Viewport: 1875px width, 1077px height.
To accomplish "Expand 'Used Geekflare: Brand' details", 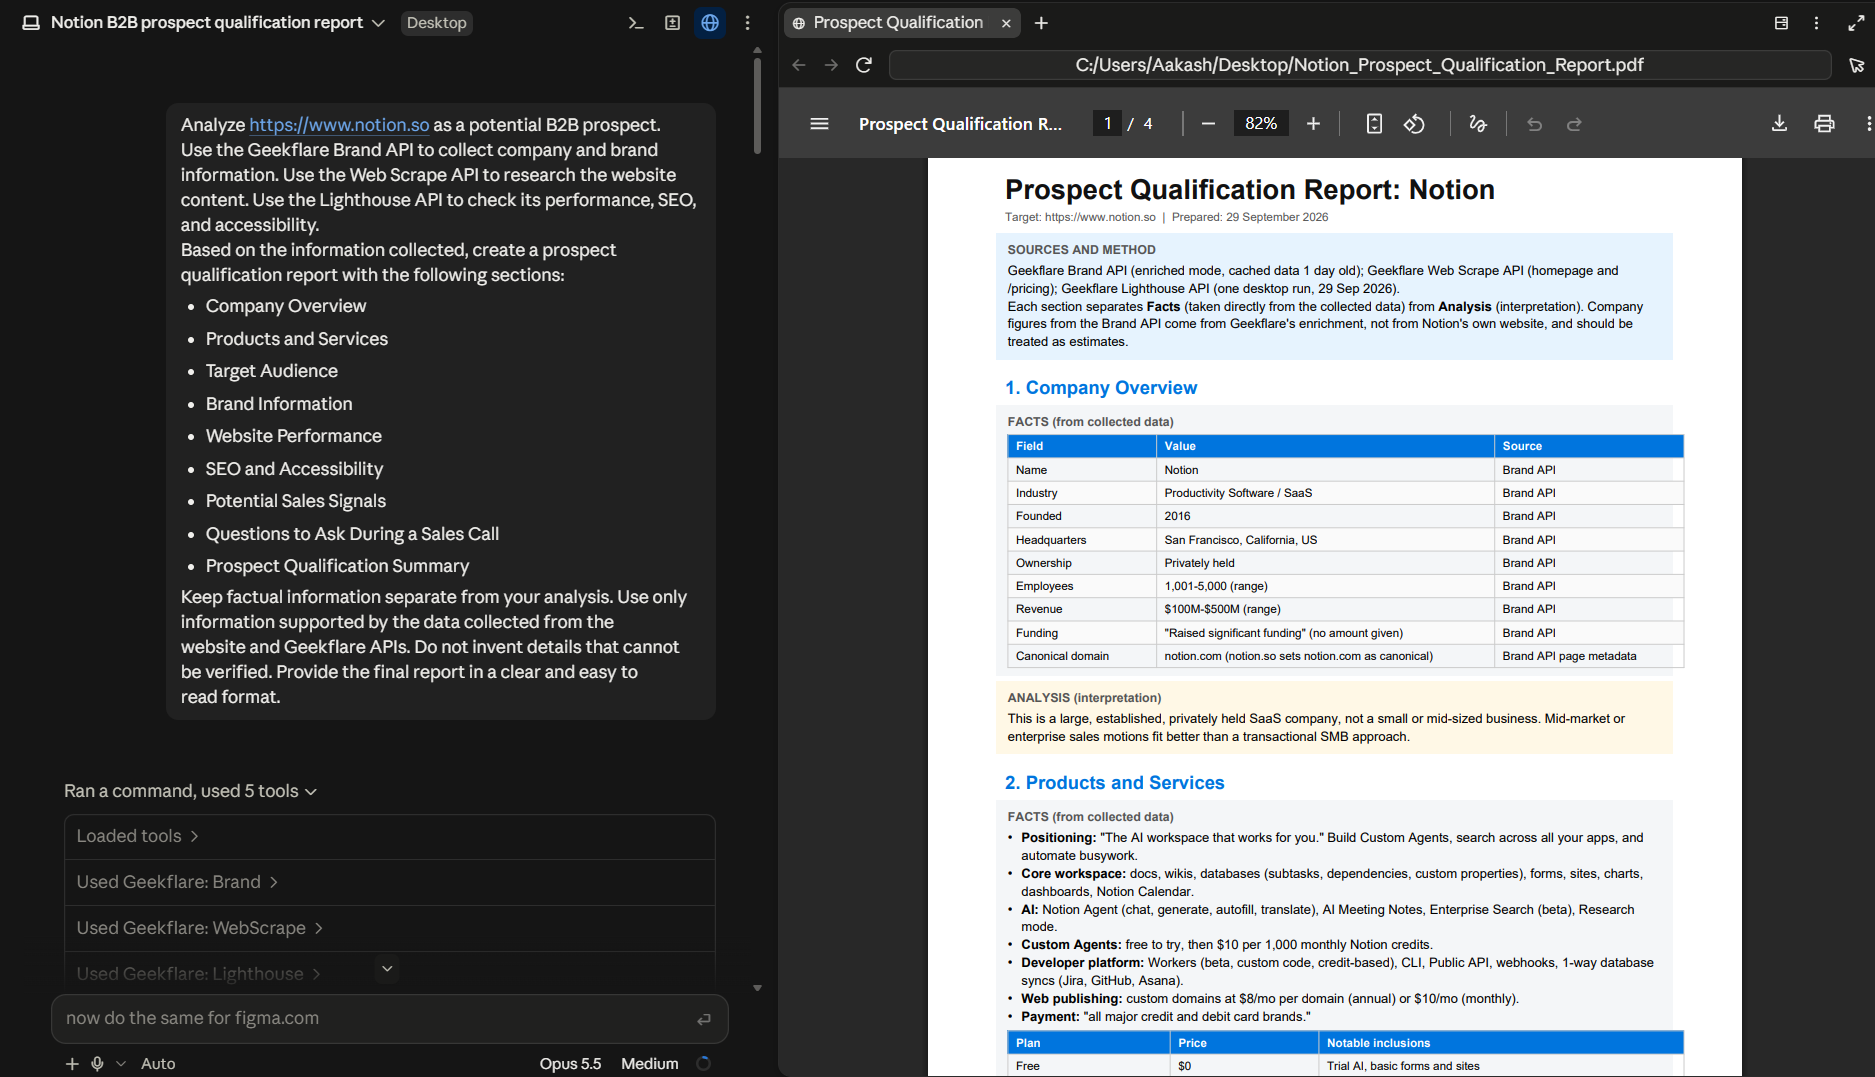I will [x=390, y=882].
